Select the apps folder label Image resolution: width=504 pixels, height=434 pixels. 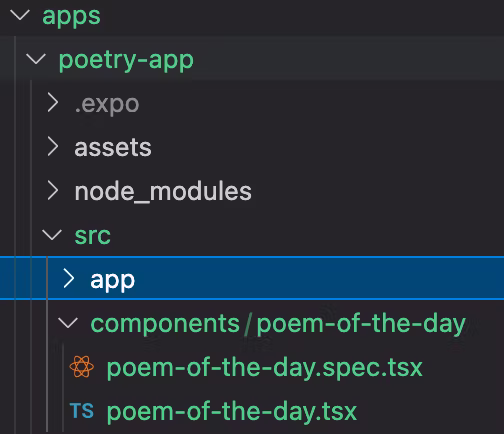coord(71,16)
